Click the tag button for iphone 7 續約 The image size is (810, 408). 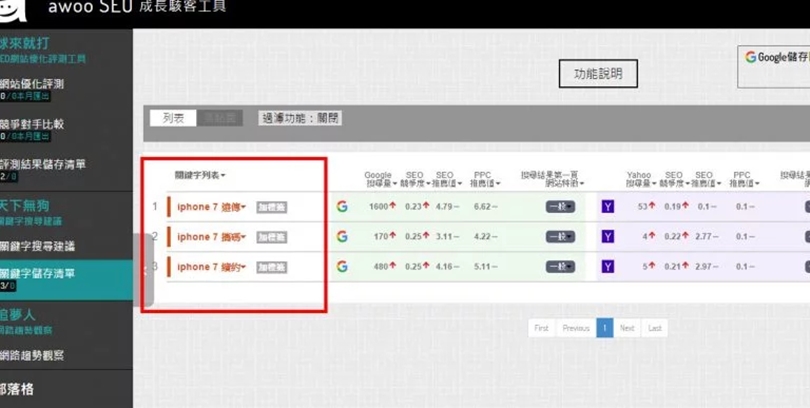(272, 267)
